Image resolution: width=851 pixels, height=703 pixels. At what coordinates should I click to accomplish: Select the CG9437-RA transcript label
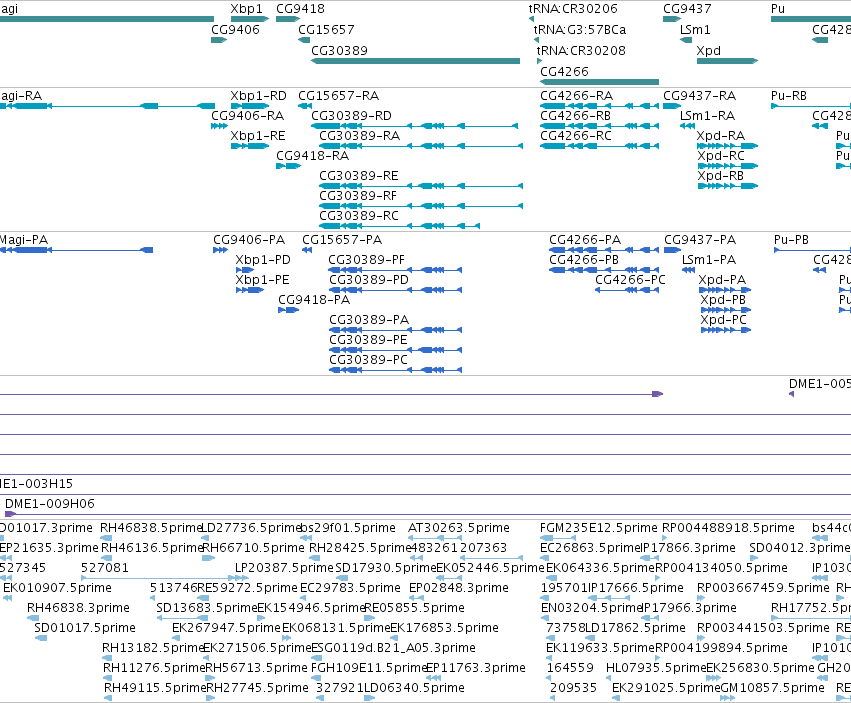pos(700,96)
